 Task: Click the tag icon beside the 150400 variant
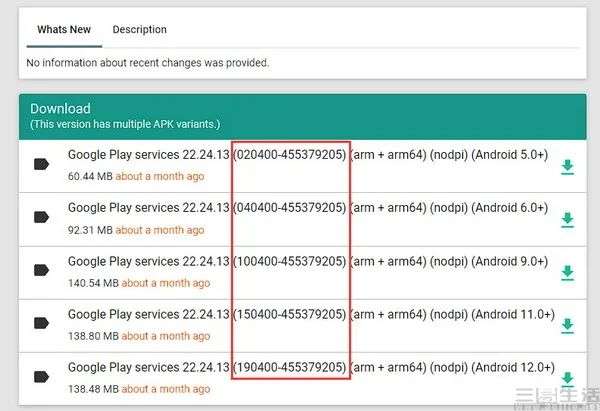[41, 323]
